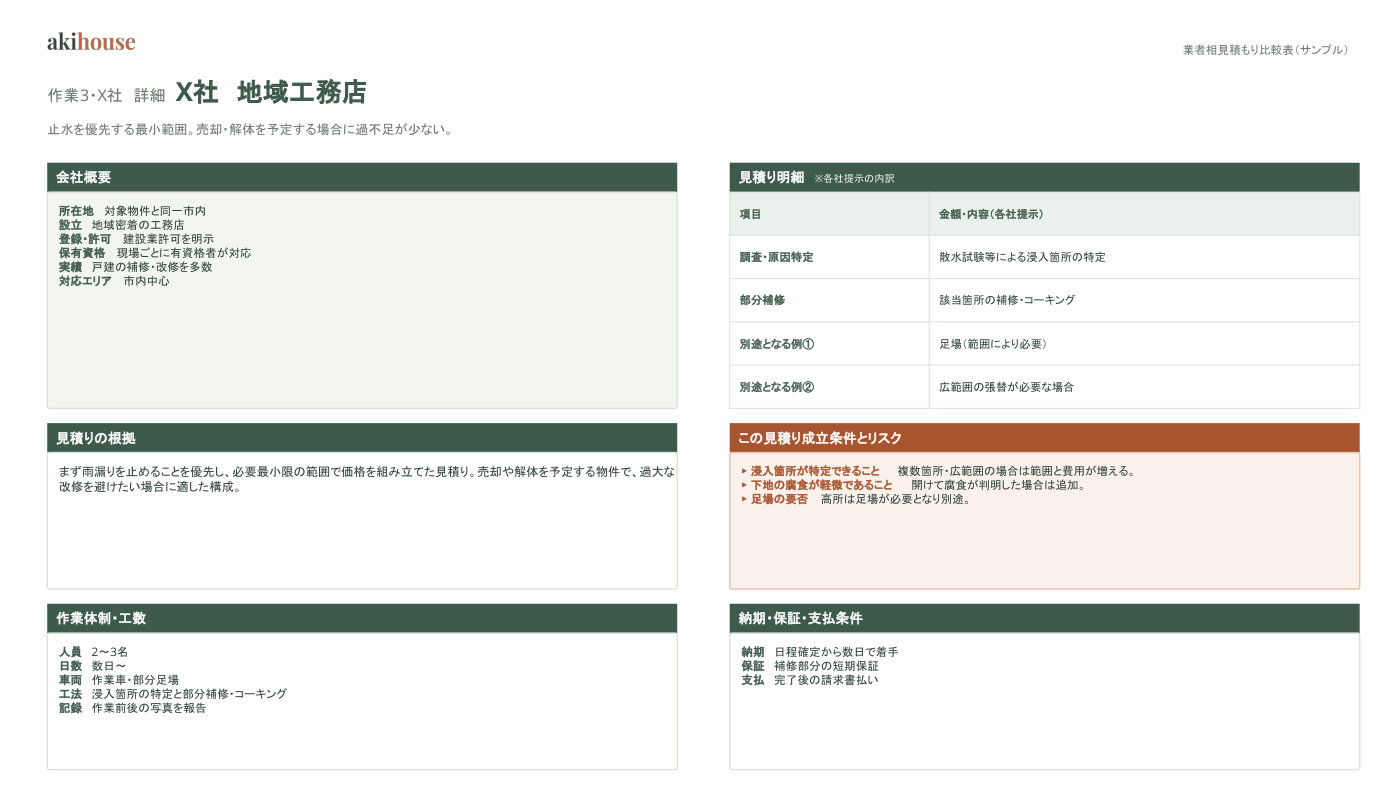Click the '項目' column header
Screen dimensions: 1400x788
[829, 214]
